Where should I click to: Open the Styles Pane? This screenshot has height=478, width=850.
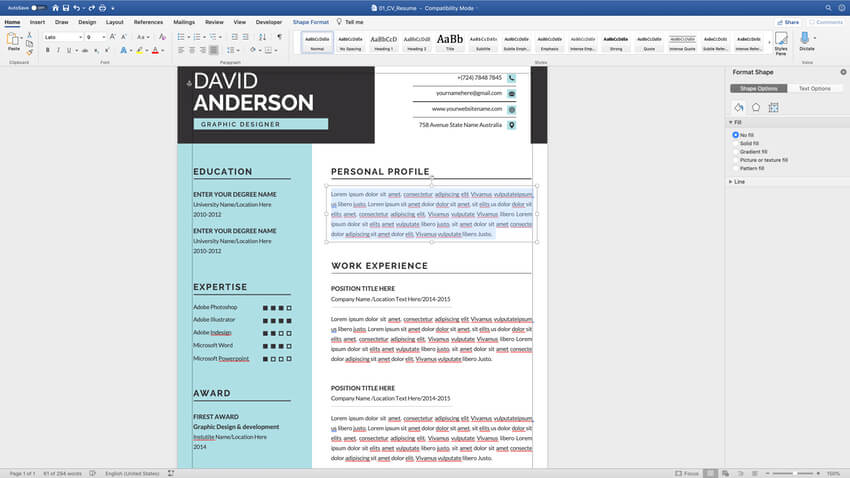click(781, 43)
